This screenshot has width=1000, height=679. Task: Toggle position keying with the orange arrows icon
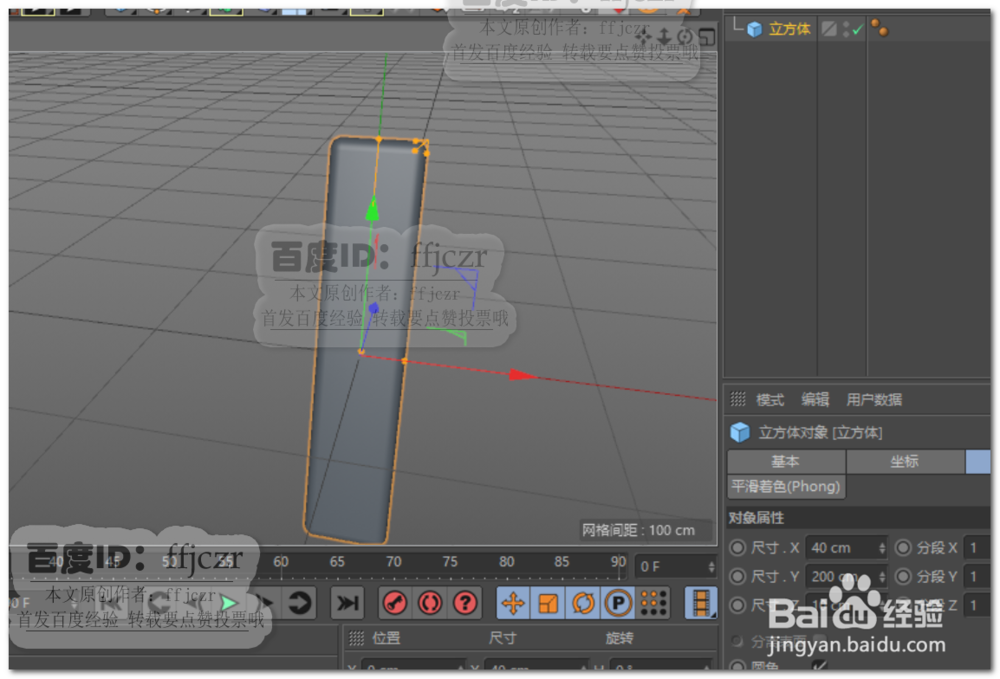pos(513,602)
